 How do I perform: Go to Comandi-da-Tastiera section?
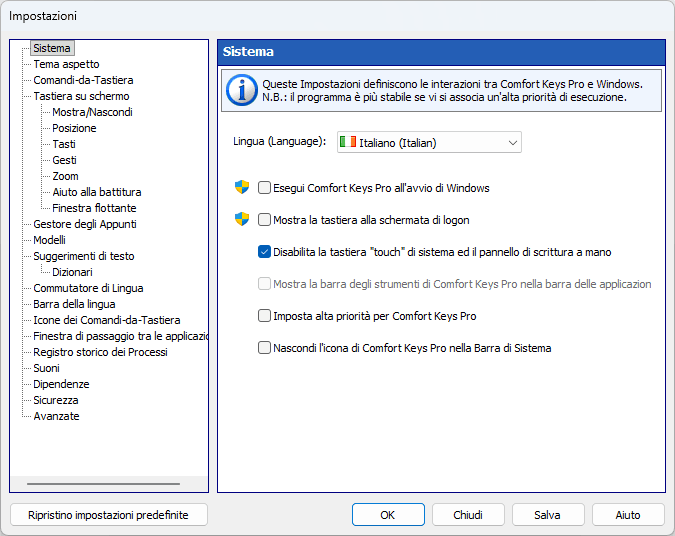coord(83,80)
